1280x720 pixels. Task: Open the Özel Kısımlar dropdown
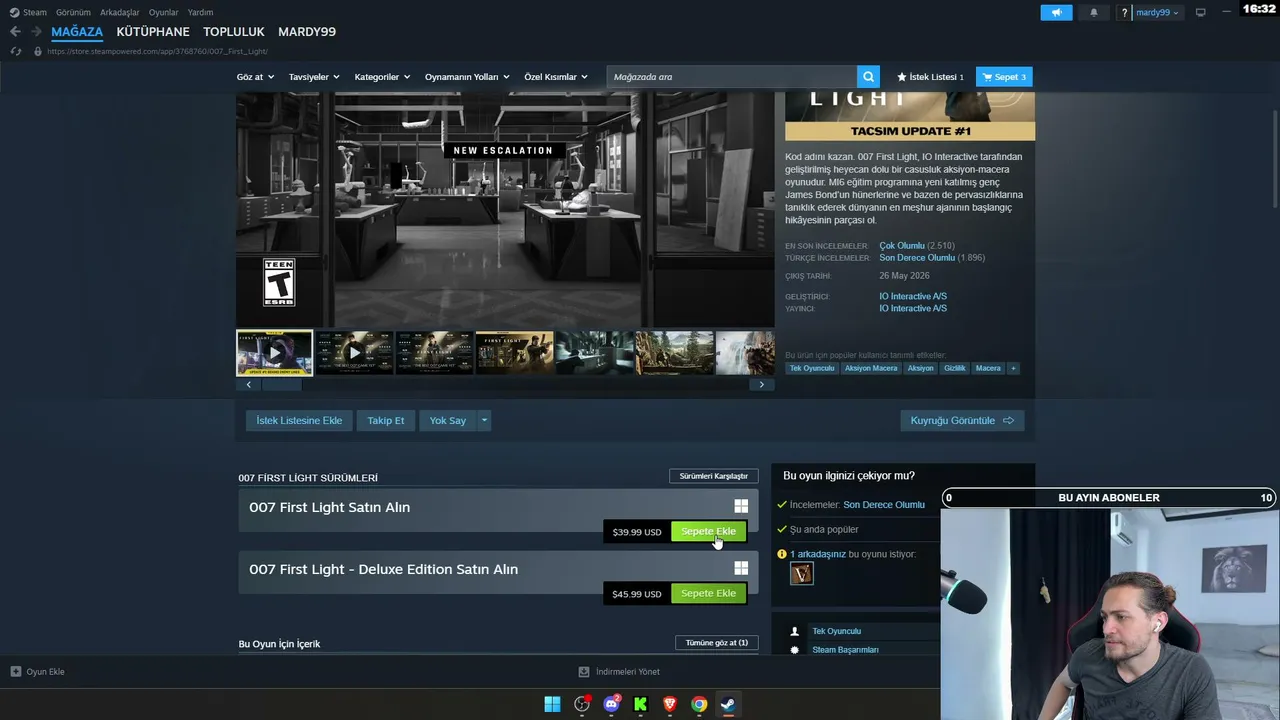click(555, 77)
